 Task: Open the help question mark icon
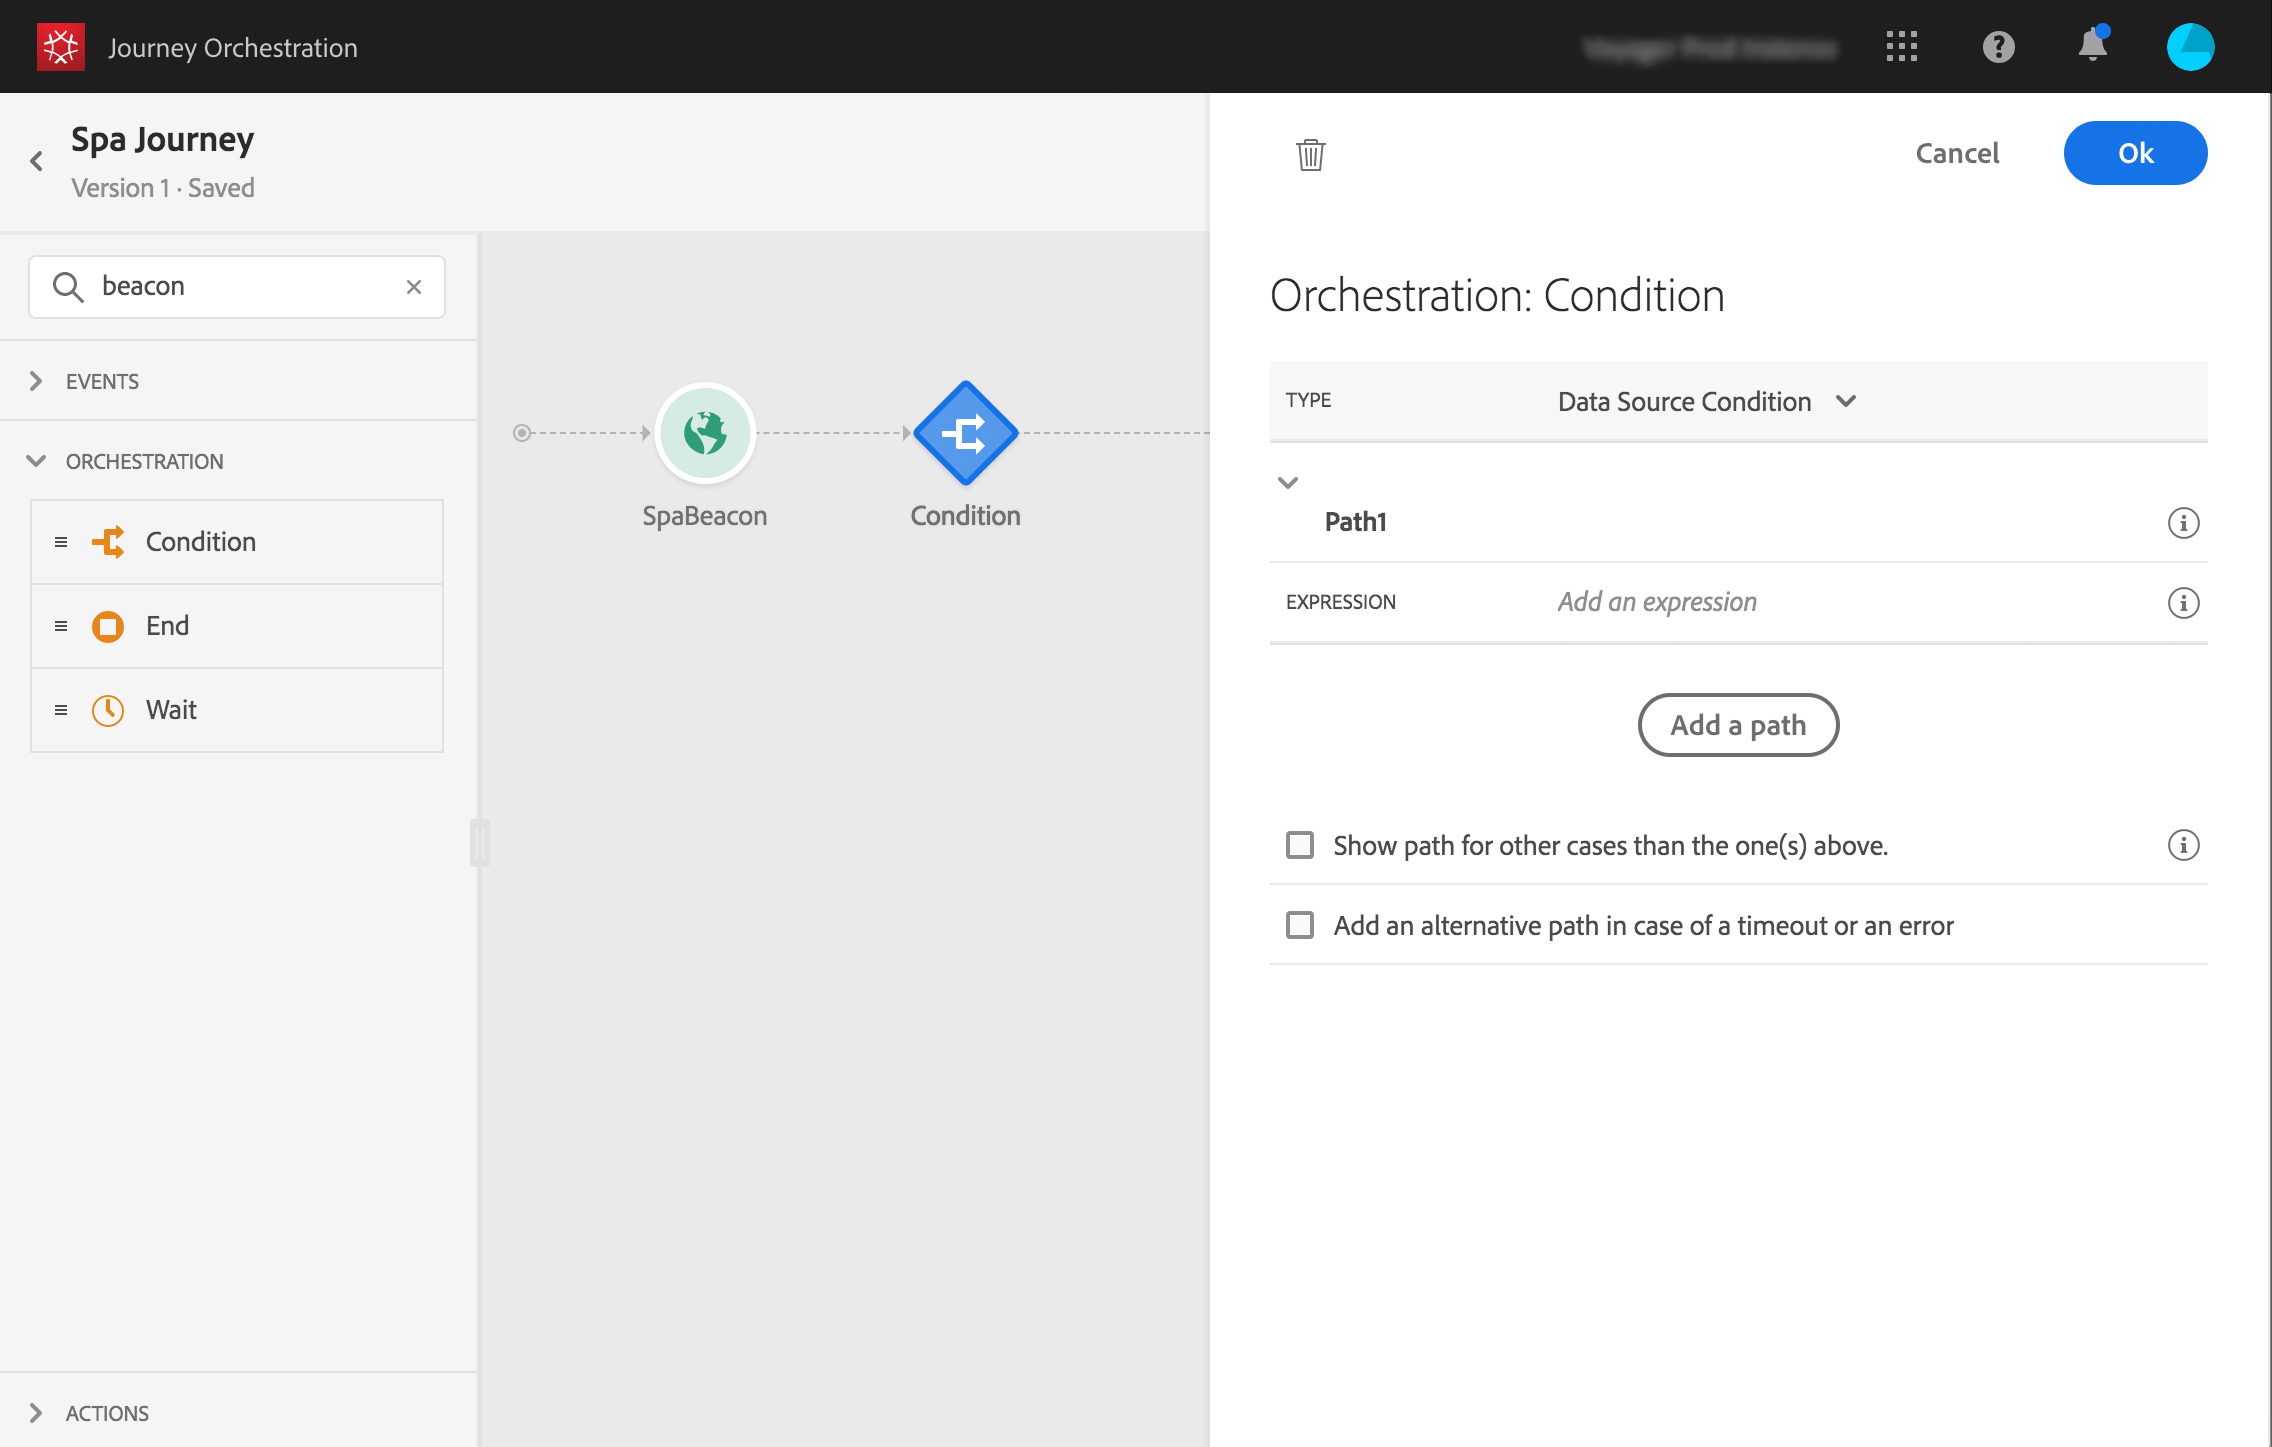(x=1998, y=47)
